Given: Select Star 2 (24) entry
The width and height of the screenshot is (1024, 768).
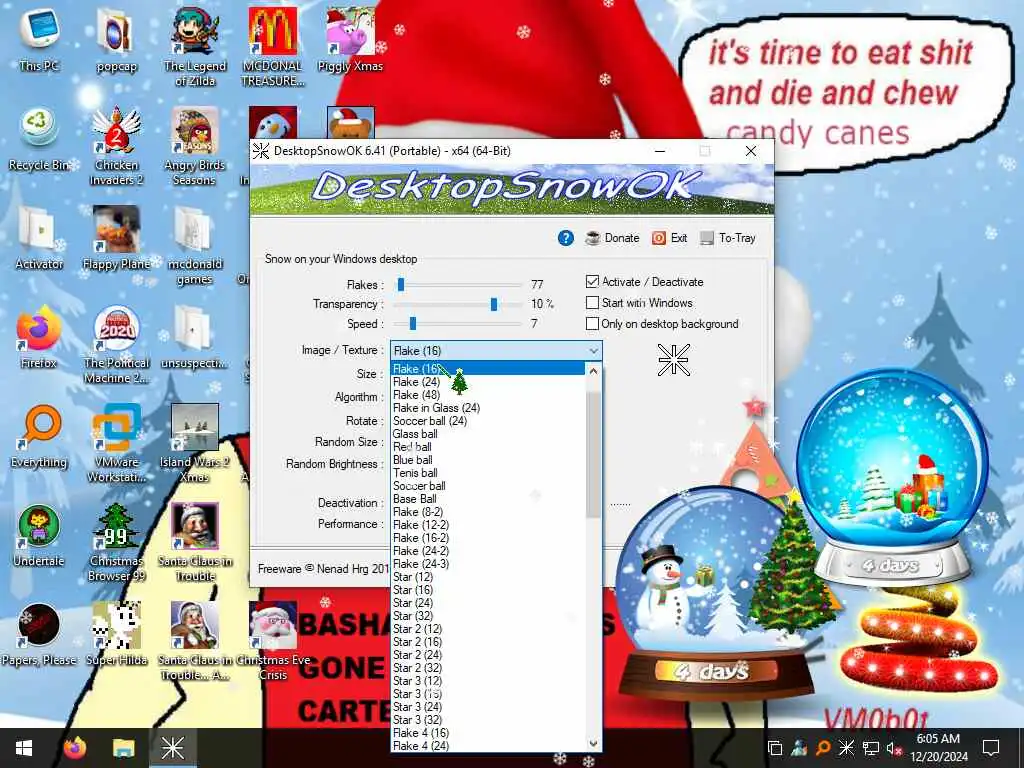Looking at the screenshot, I should (488, 655).
